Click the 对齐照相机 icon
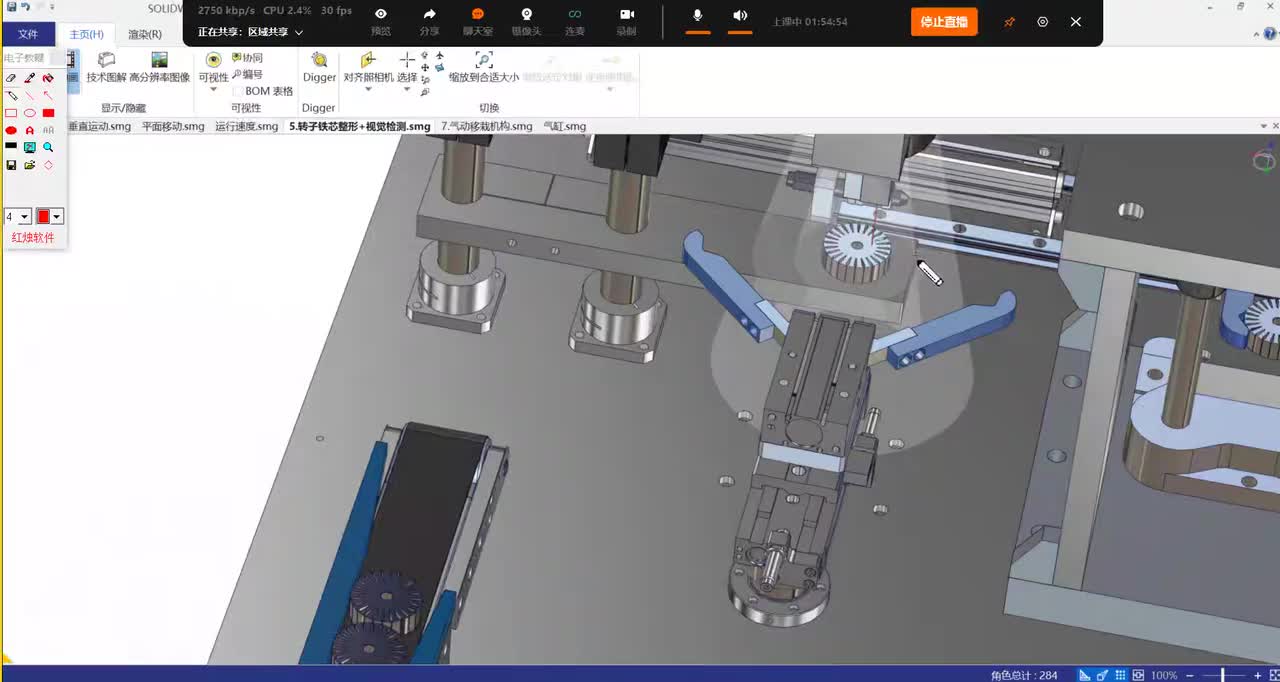Viewport: 1280px width, 682px height. point(367,60)
